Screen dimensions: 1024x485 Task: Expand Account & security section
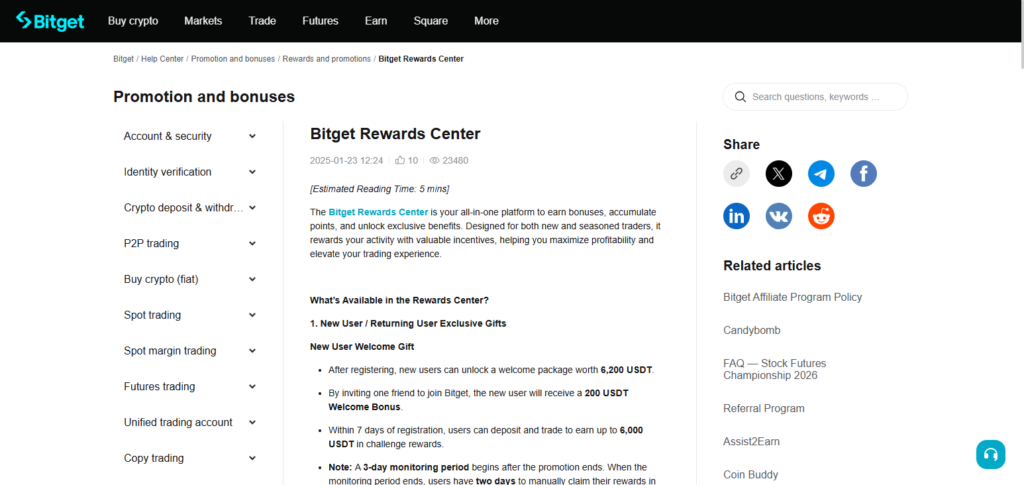(253, 136)
